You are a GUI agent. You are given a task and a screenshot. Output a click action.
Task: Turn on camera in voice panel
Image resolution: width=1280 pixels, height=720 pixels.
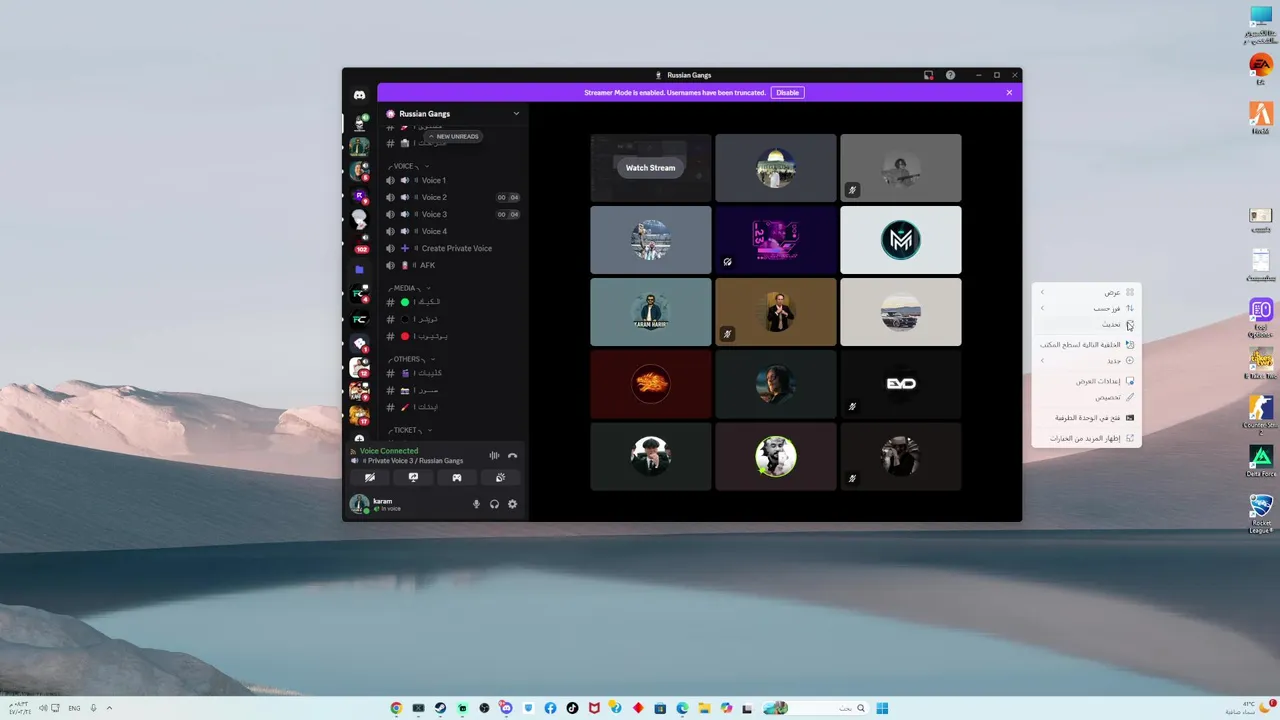coord(370,478)
